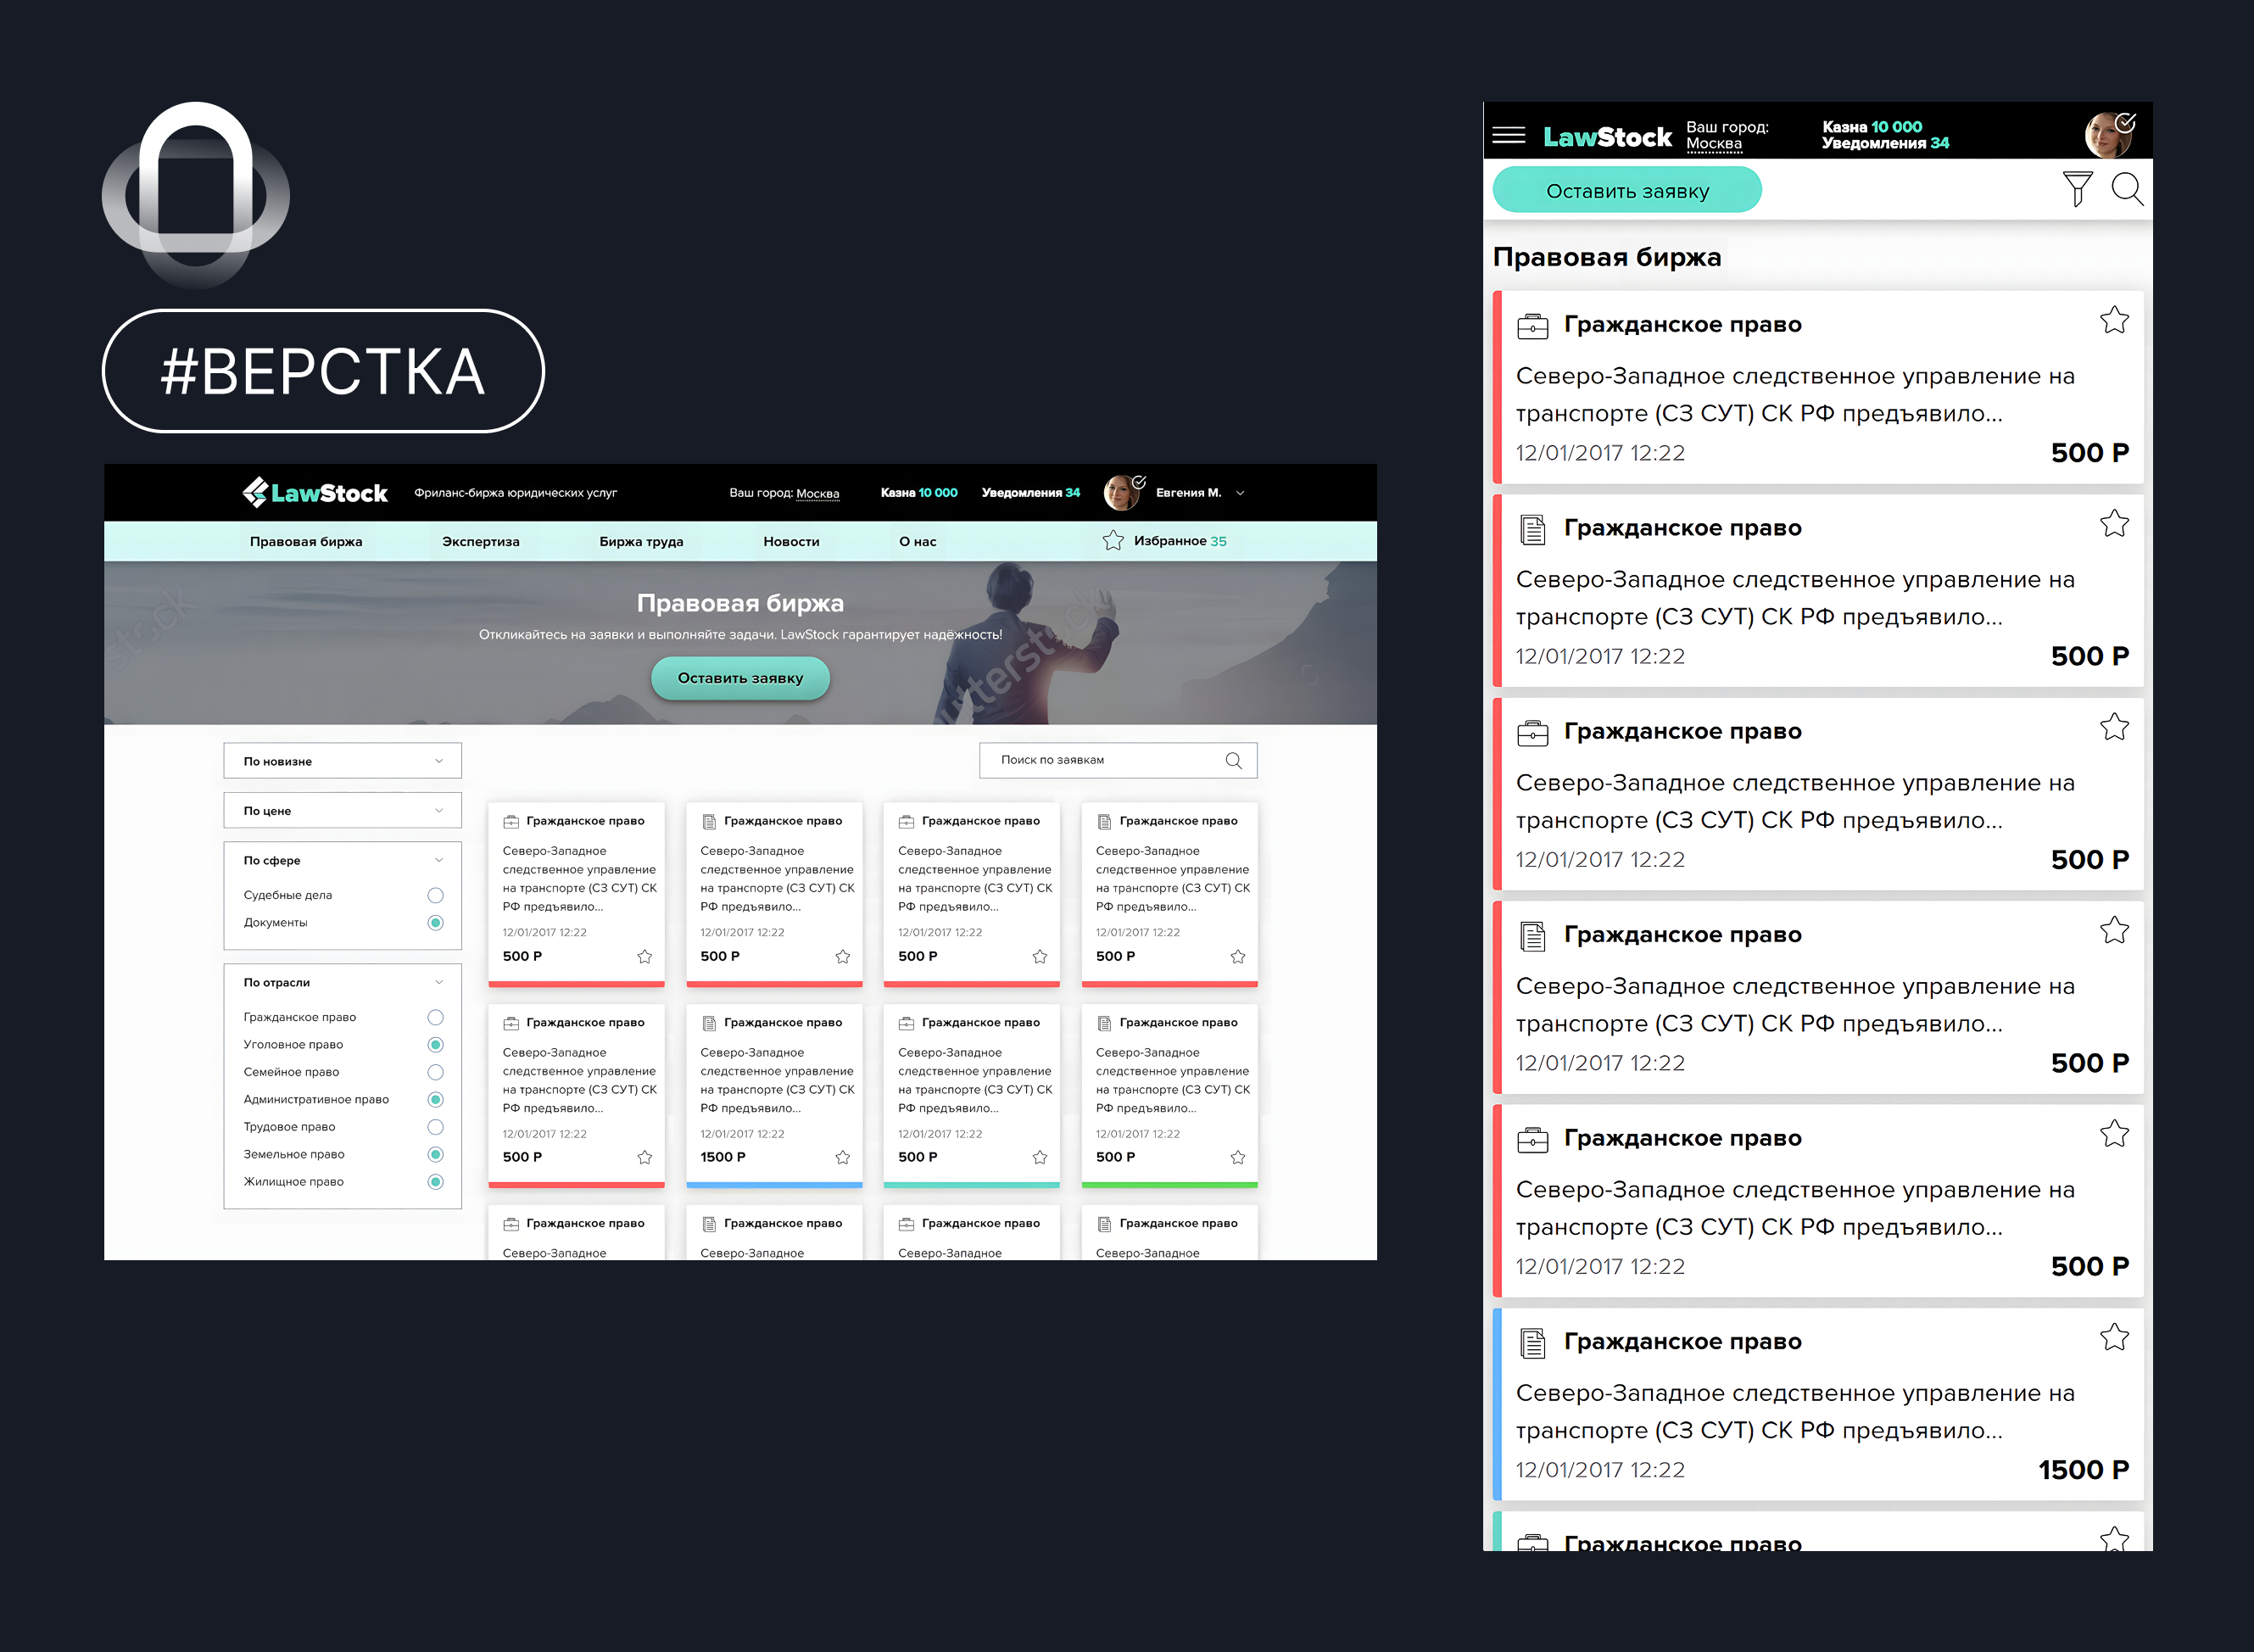Open the hamburger menu in mobile header
This screenshot has width=2254, height=1652.
point(1509,136)
